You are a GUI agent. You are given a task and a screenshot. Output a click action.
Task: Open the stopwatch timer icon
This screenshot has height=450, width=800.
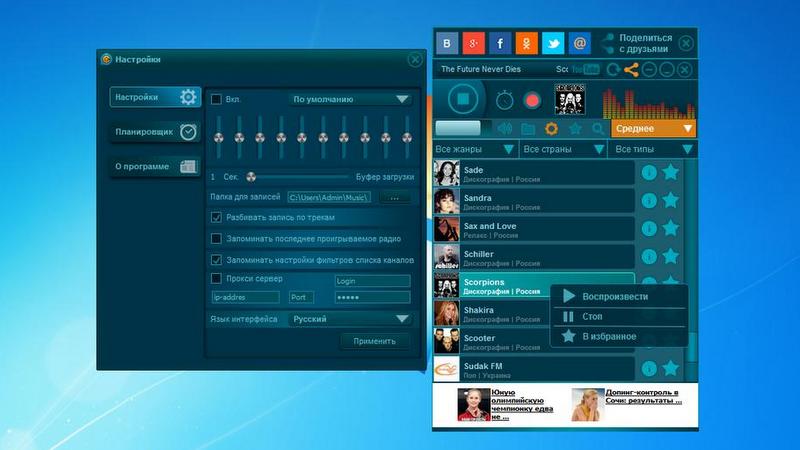click(505, 99)
